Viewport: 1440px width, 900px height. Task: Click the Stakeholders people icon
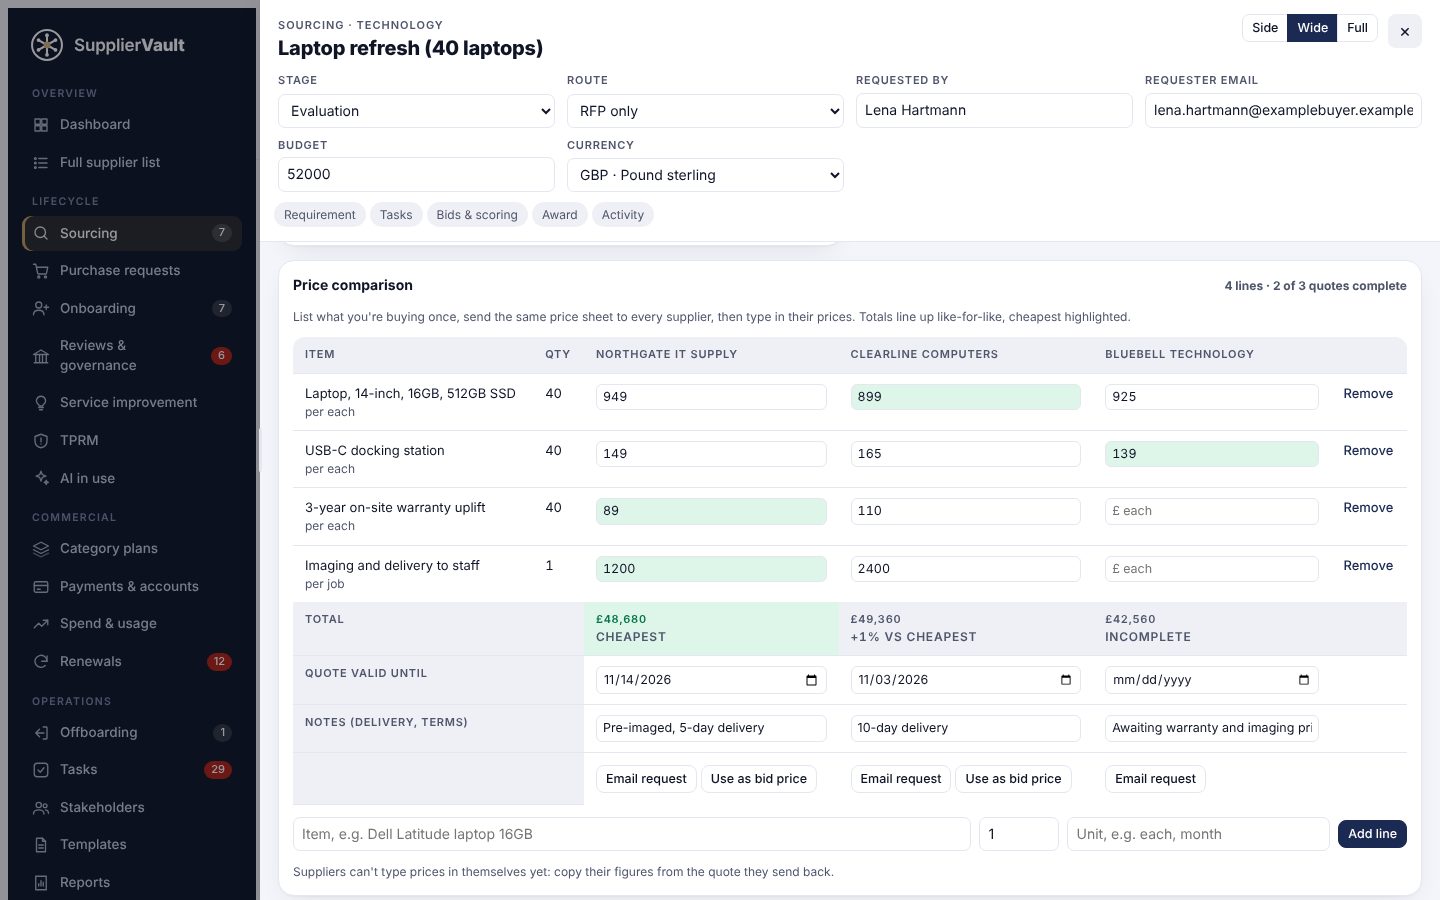(41, 808)
